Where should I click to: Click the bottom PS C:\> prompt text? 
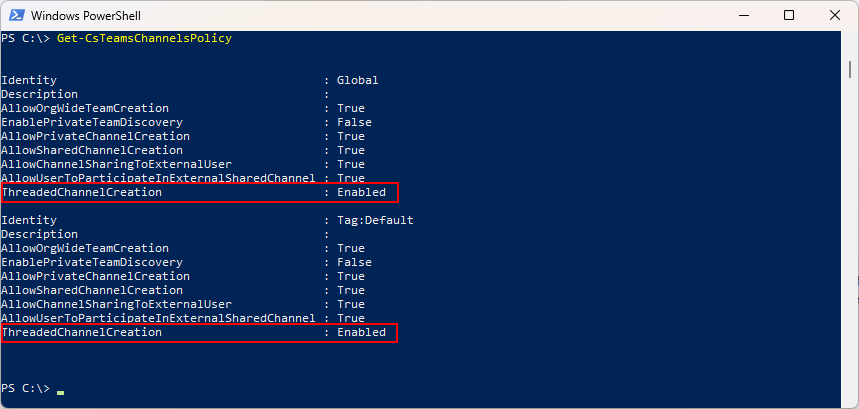point(25,388)
